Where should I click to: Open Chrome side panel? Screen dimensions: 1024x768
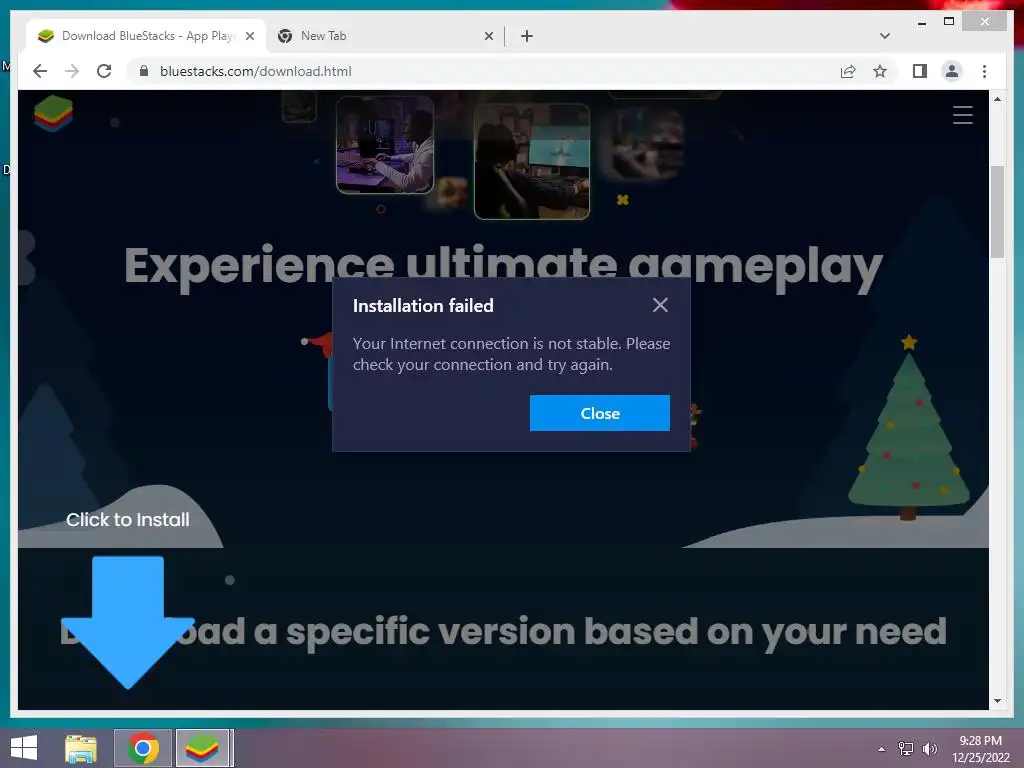[920, 71]
